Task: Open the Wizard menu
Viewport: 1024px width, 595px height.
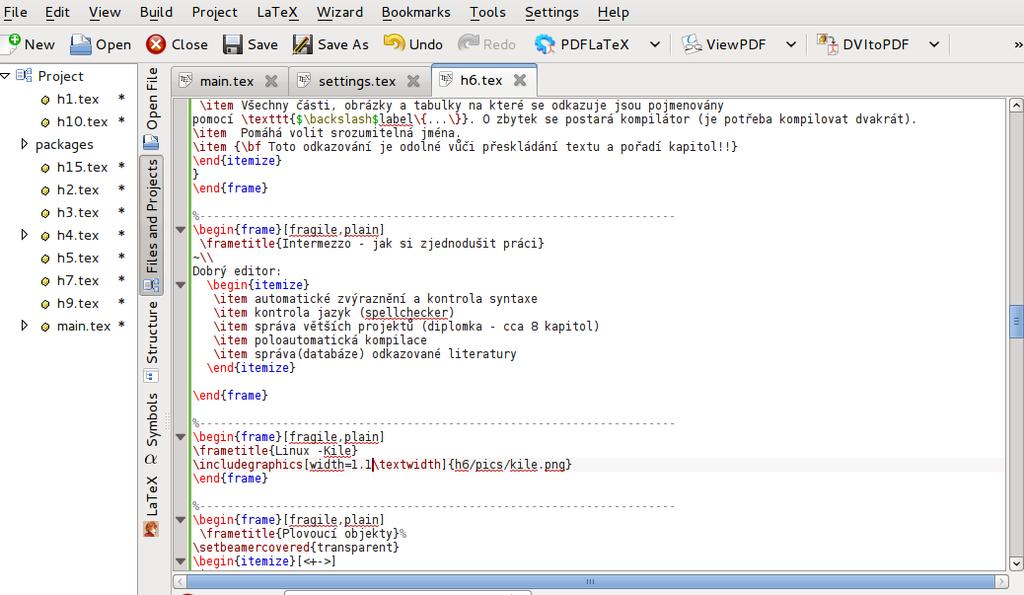Action: point(340,12)
